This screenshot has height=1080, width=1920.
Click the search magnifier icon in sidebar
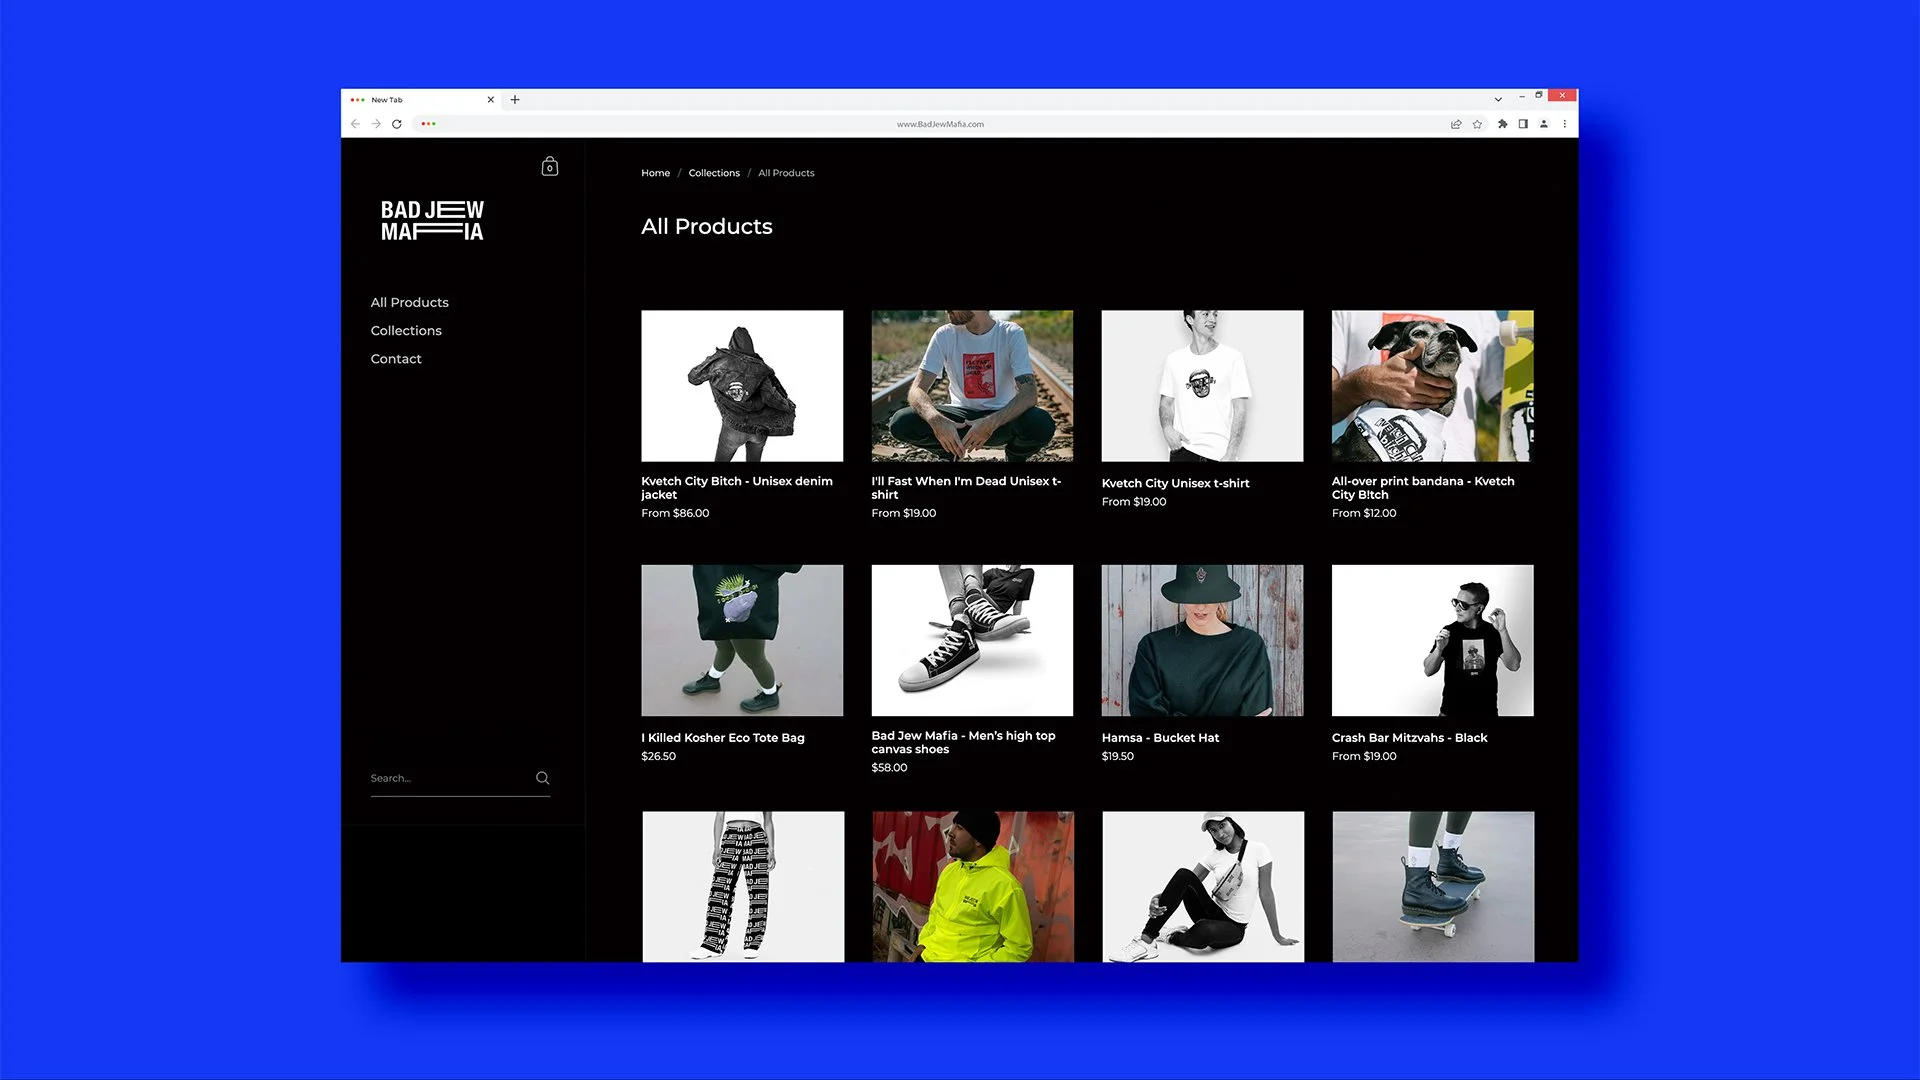point(542,778)
